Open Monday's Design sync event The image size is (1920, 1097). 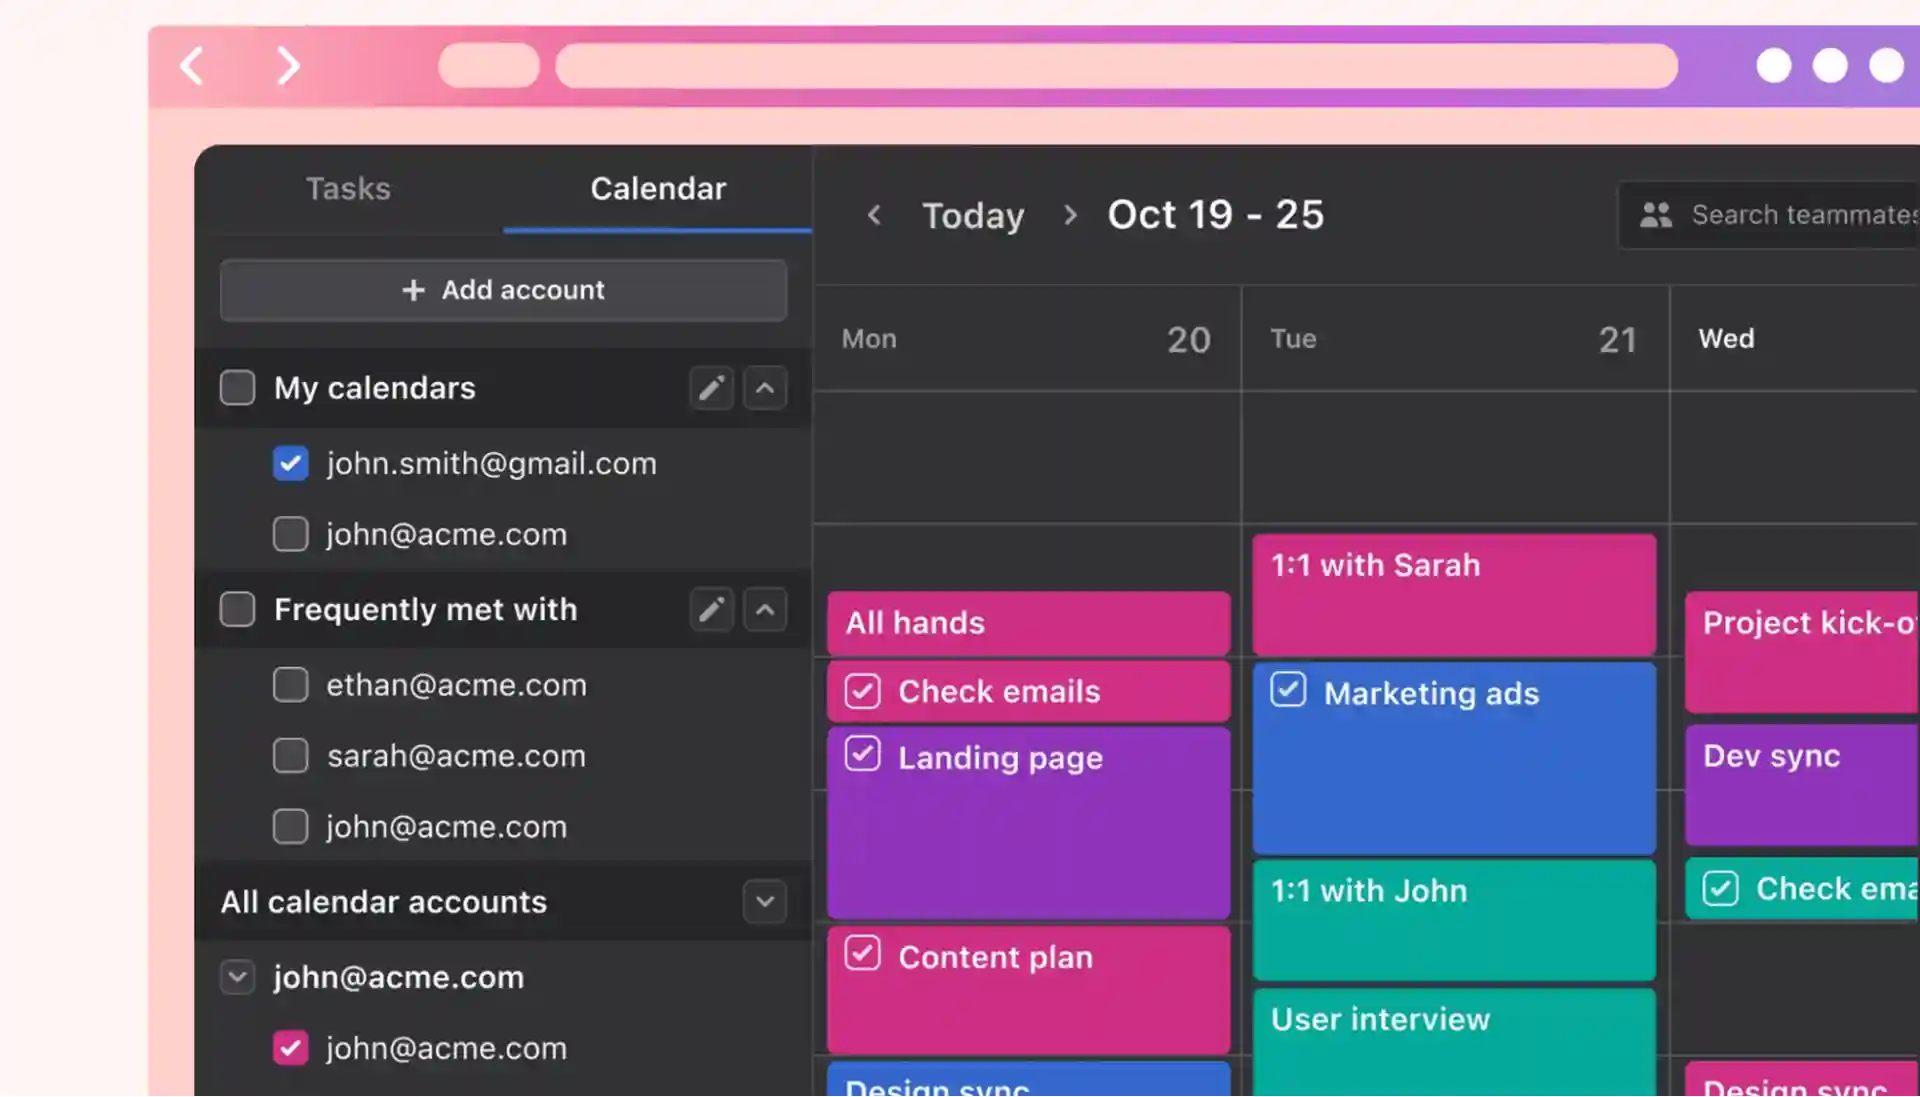[x=1028, y=1080]
